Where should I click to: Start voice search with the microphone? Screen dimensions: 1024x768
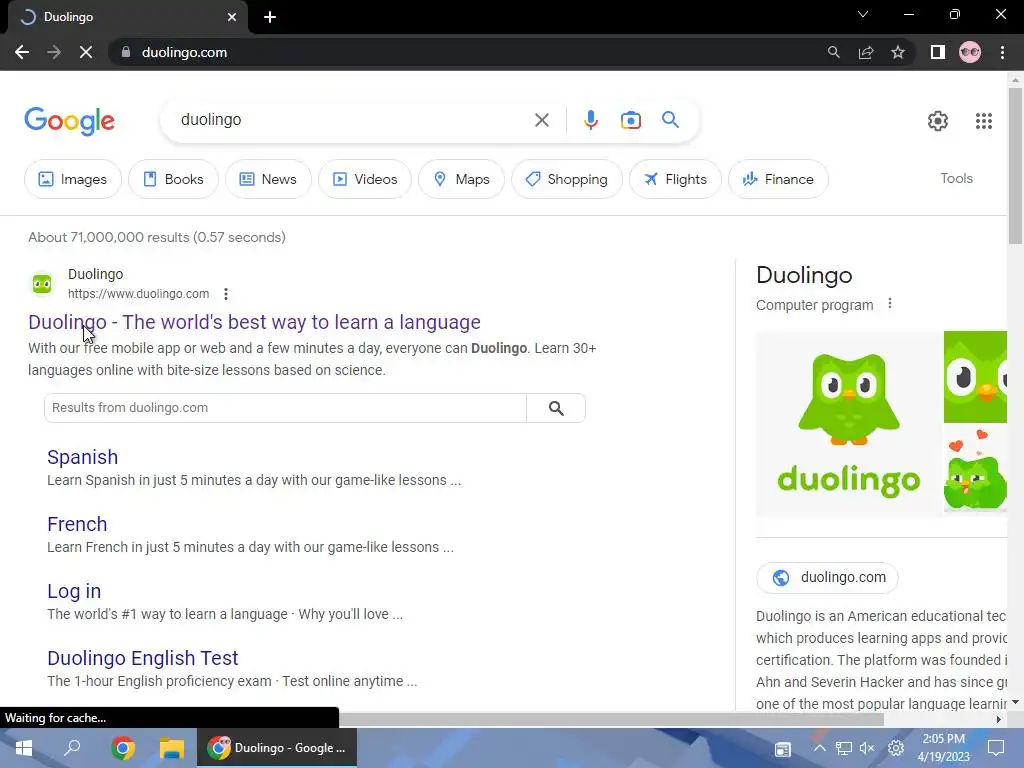[590, 120]
